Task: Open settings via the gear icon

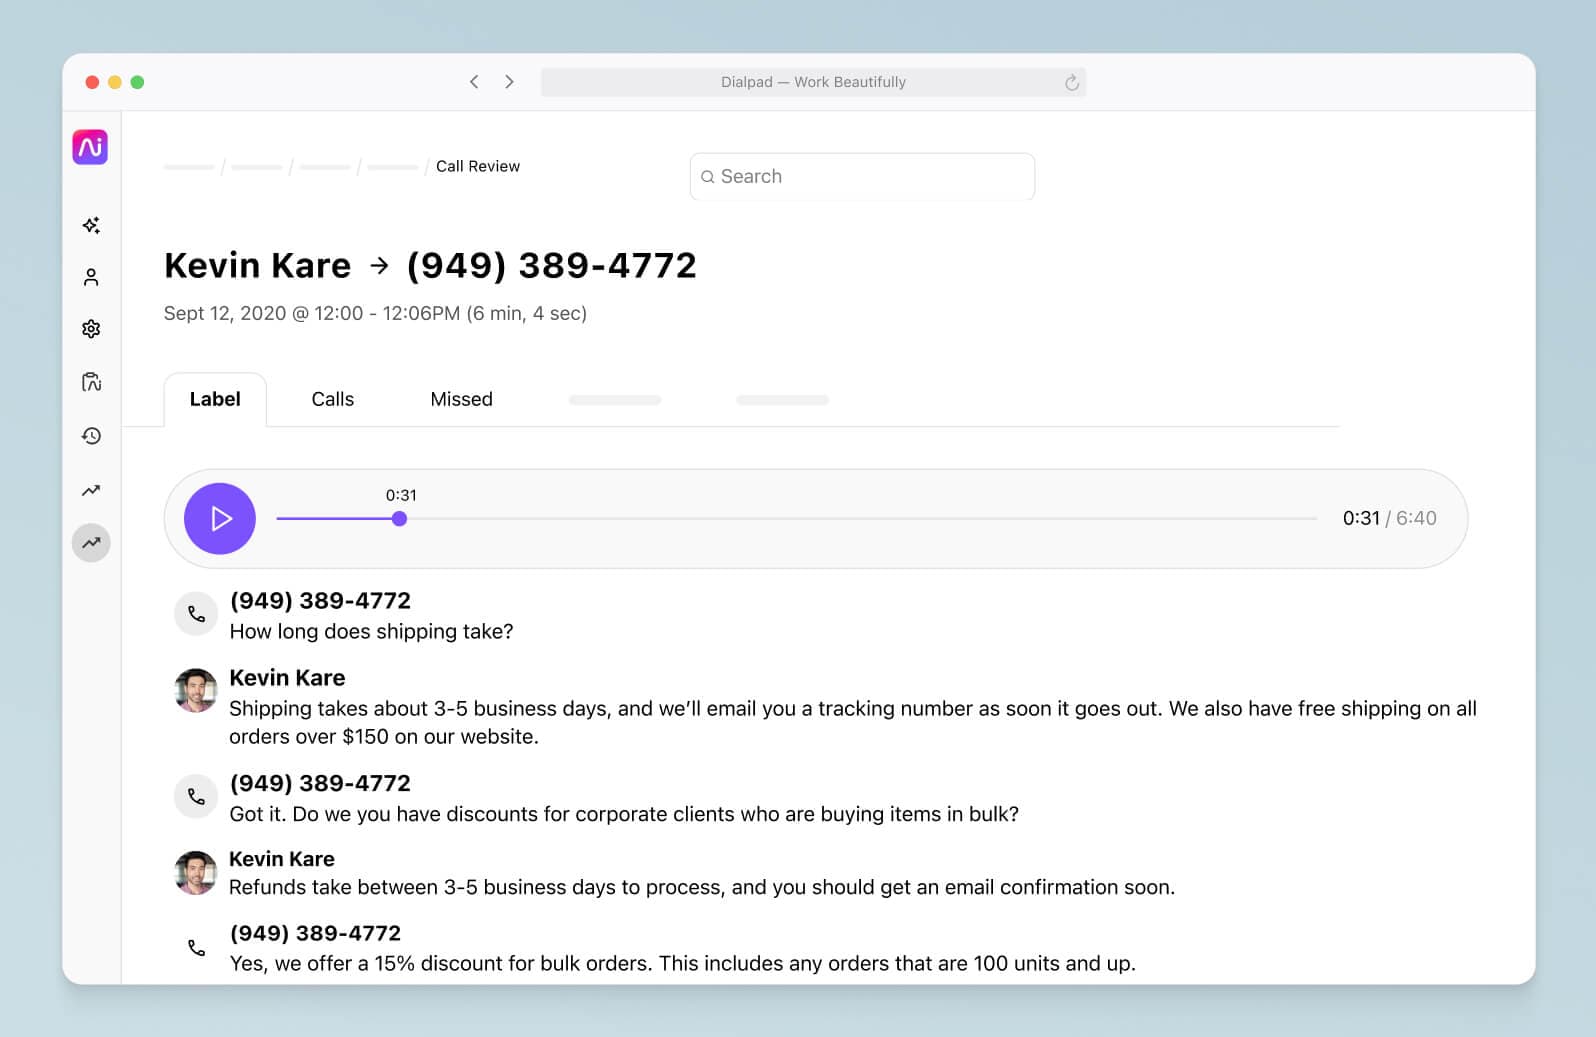Action: [x=91, y=329]
